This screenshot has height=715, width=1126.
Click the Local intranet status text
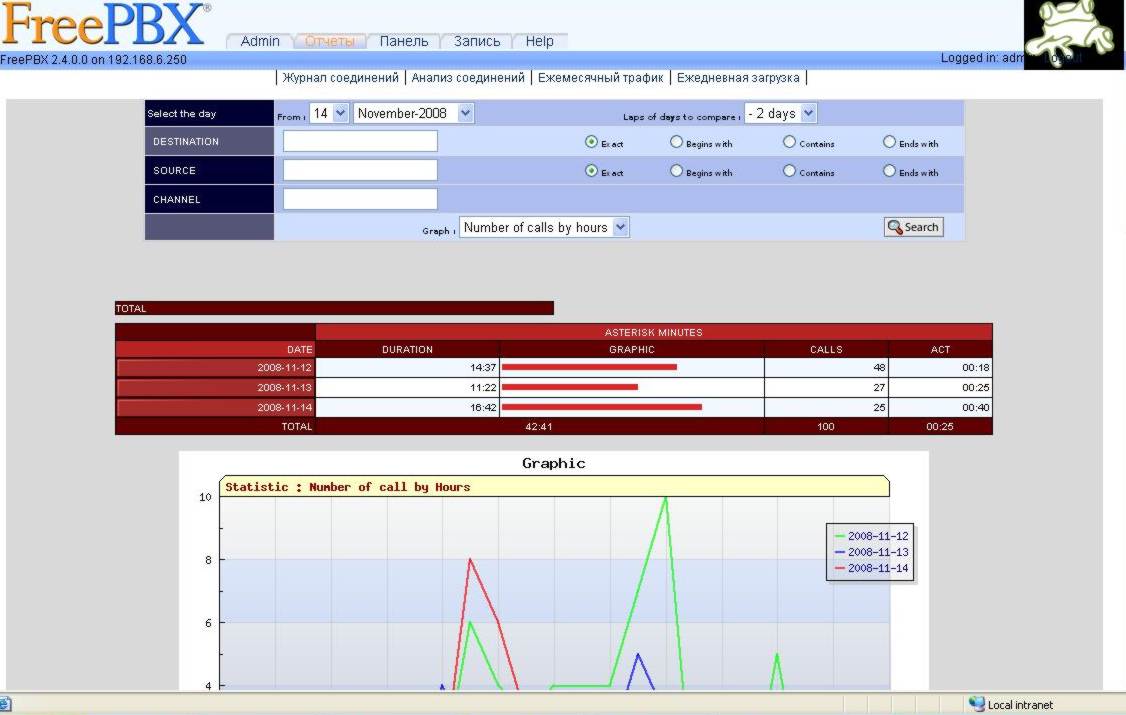tap(1020, 705)
